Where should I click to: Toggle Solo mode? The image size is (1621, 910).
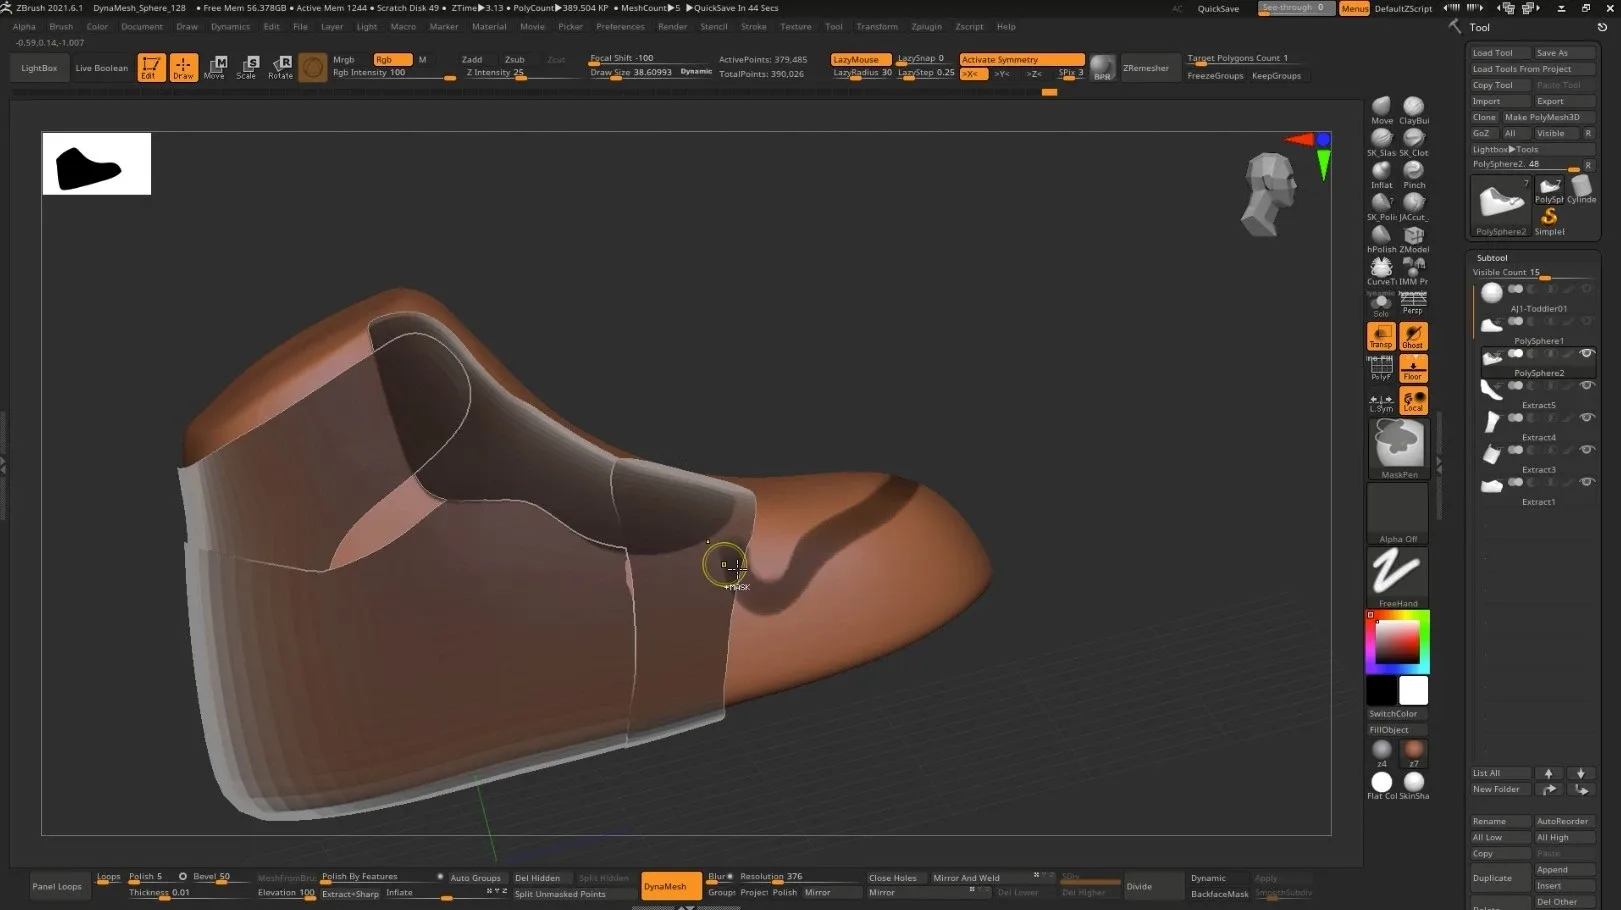pyautogui.click(x=1381, y=304)
